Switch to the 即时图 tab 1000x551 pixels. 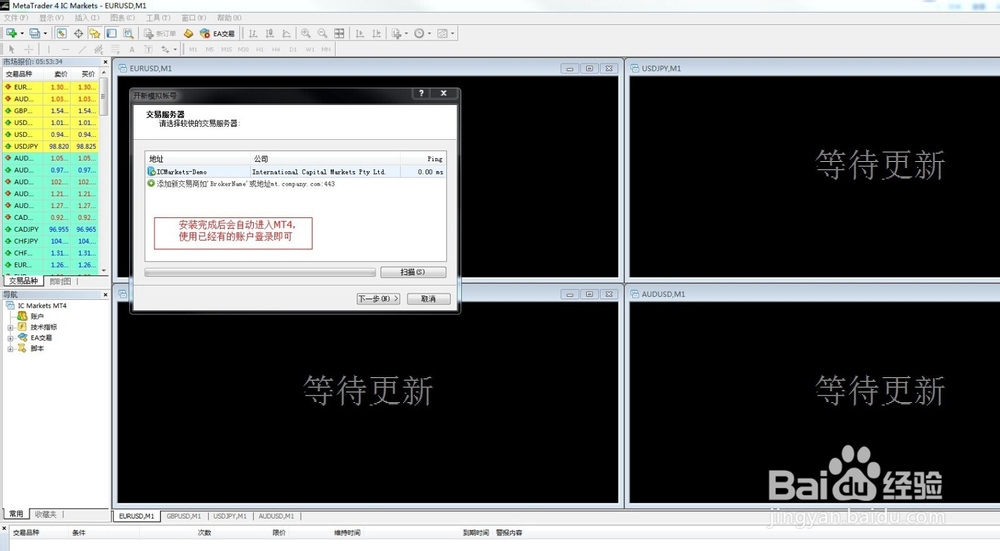[x=61, y=281]
